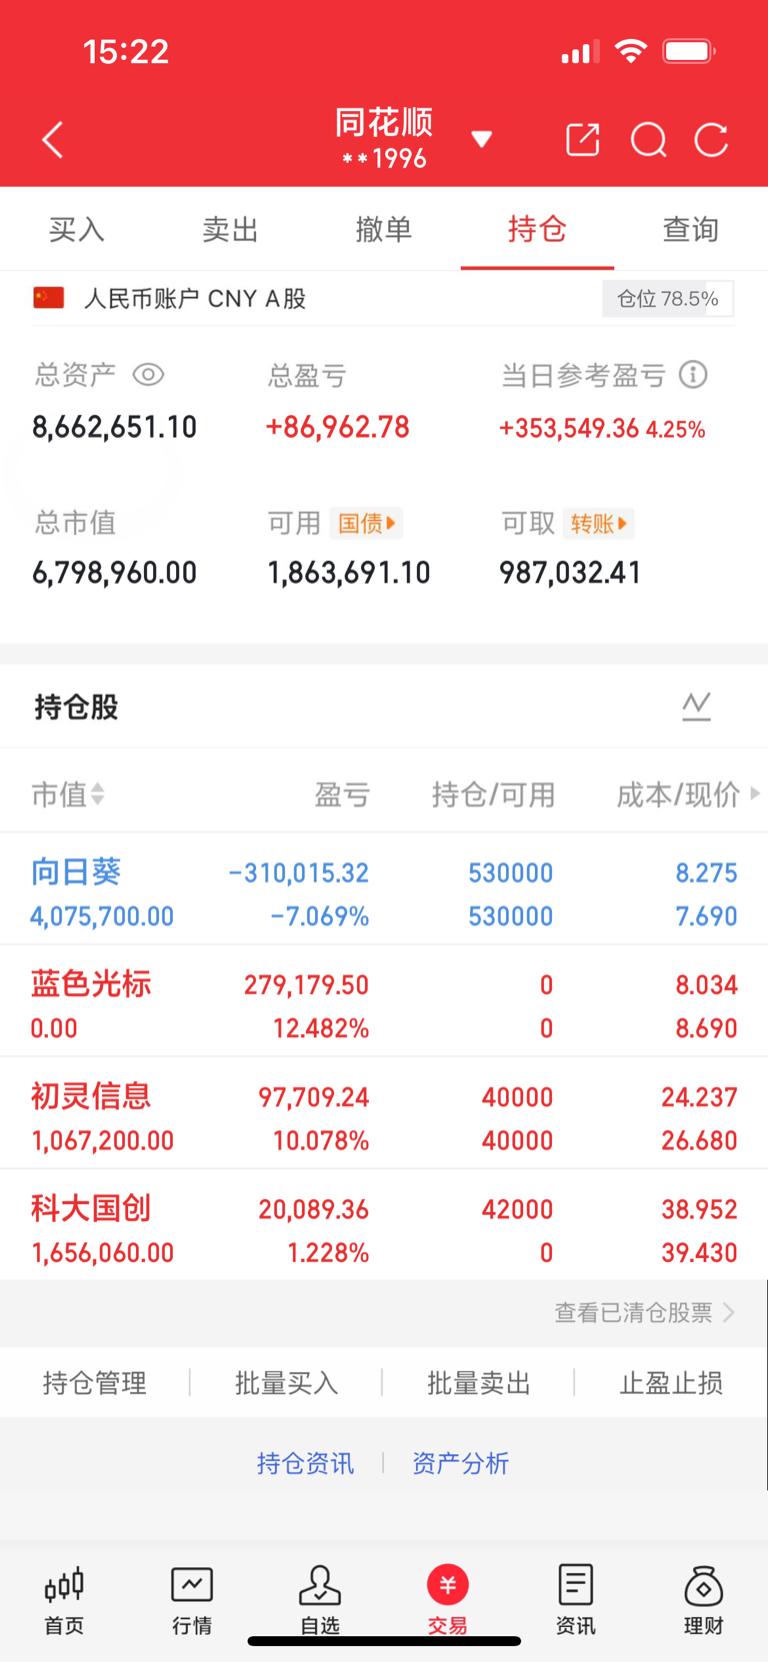Go back with the left arrow
This screenshot has height=1663, width=768.
tap(53, 140)
